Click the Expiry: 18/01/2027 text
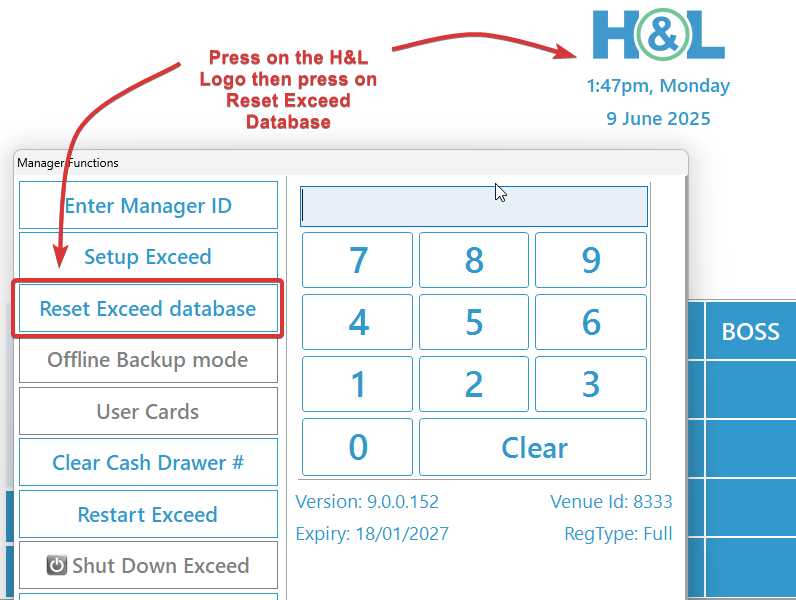Image resolution: width=796 pixels, height=600 pixels. (x=372, y=534)
